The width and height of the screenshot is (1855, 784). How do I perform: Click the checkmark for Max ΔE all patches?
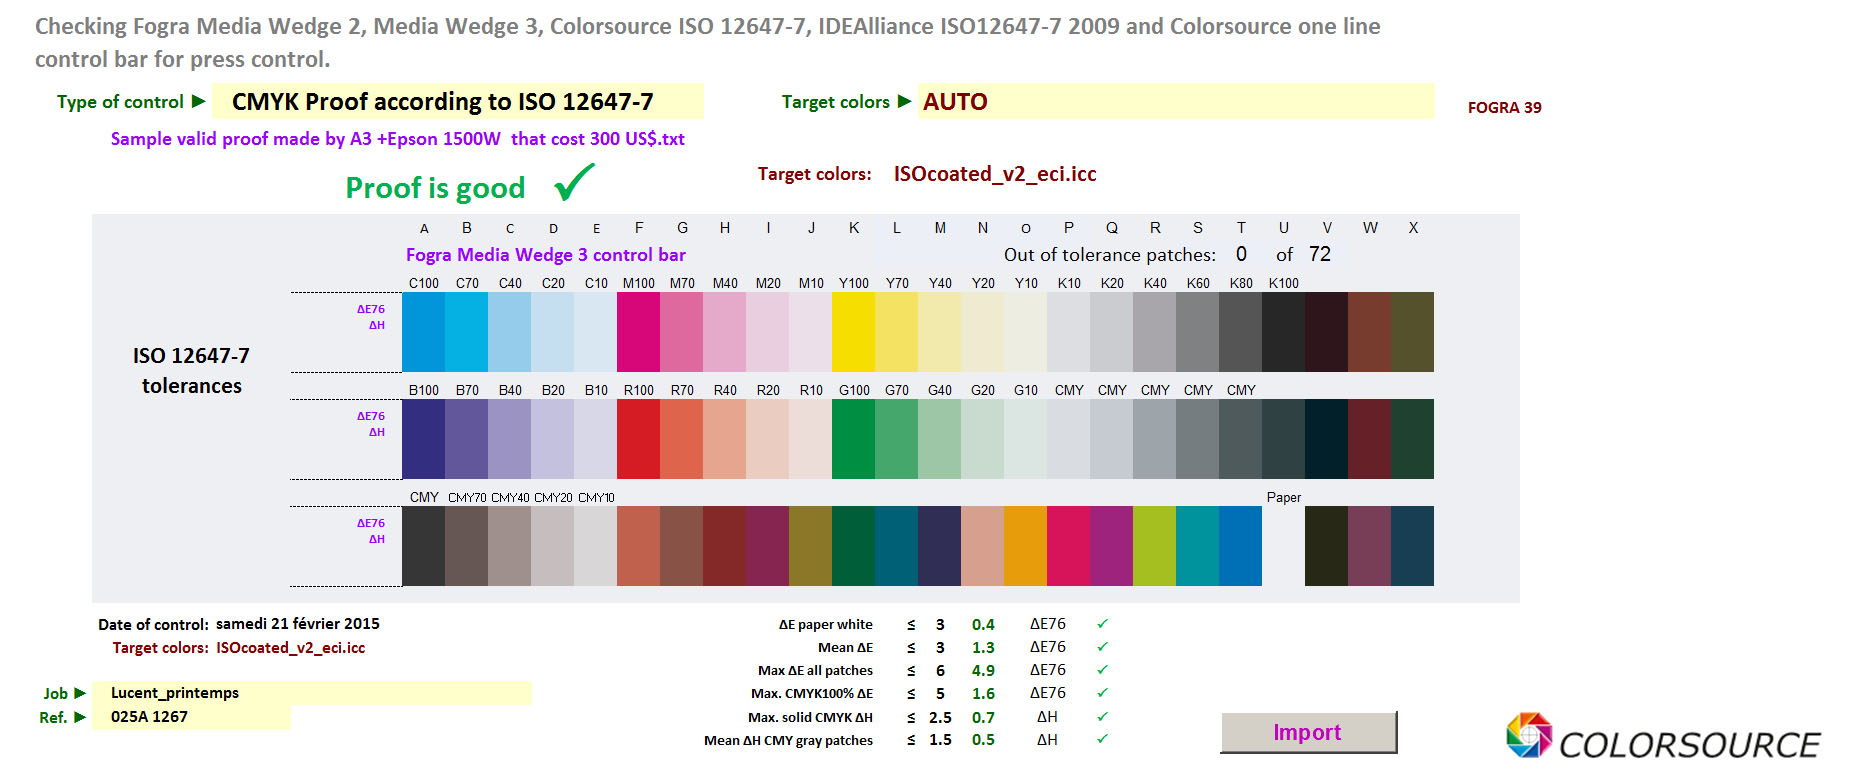[1102, 669]
